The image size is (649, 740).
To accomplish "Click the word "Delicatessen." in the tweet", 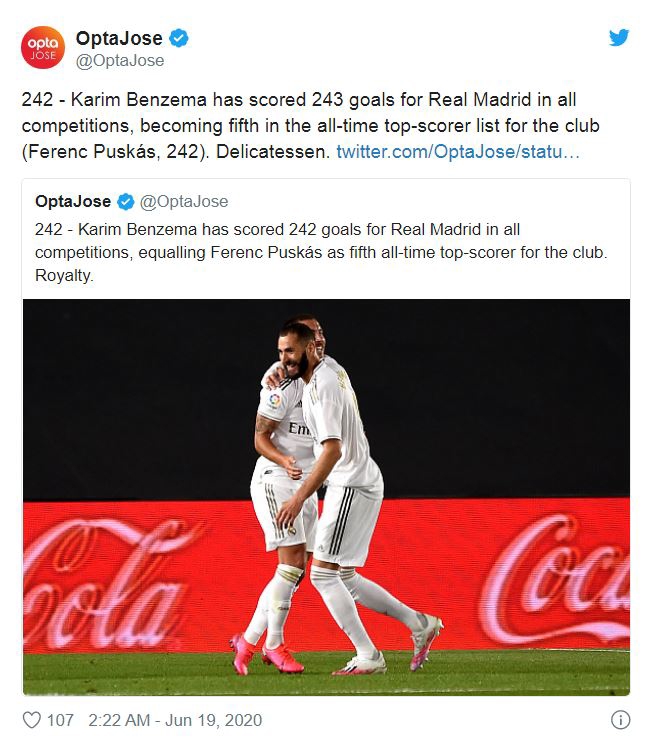I will [280, 152].
